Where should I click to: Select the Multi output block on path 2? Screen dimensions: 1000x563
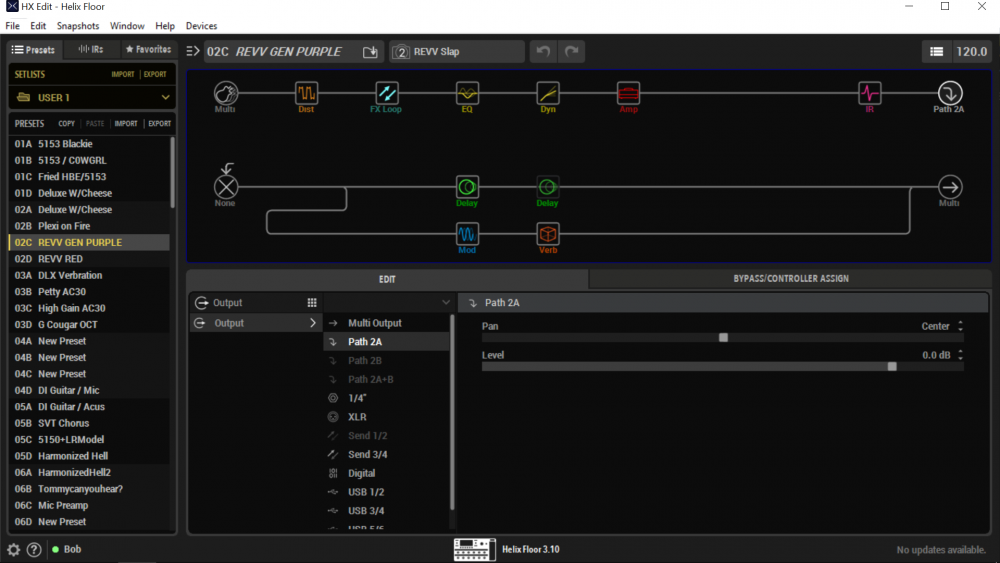[x=950, y=187]
